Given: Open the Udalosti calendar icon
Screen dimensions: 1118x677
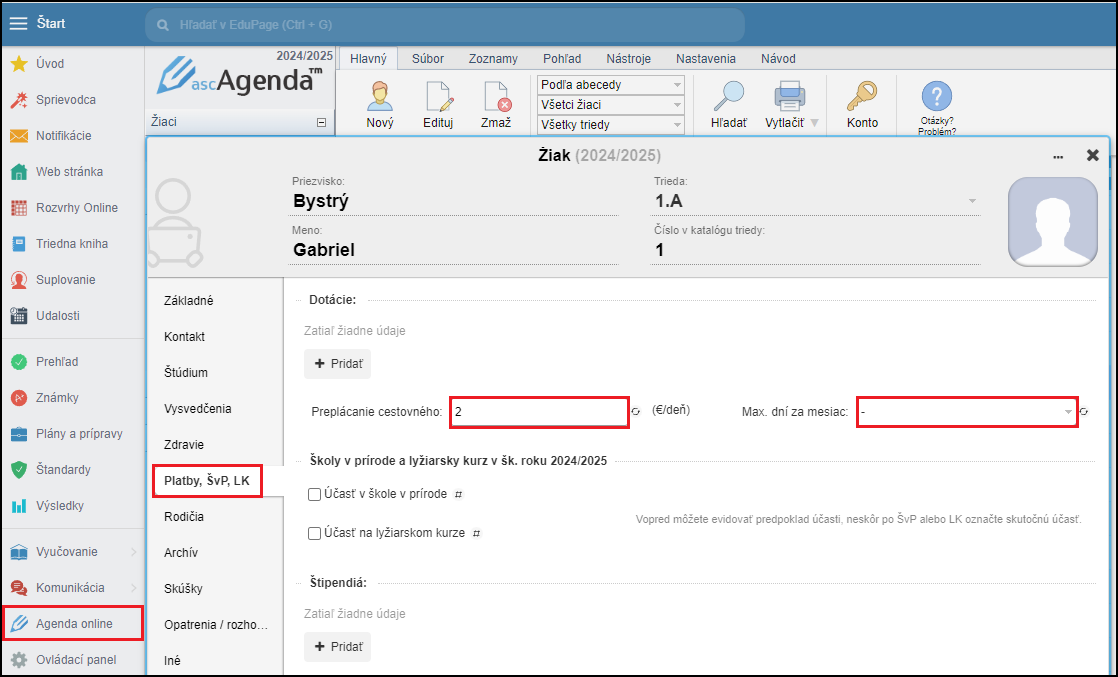Looking at the screenshot, I should point(19,315).
